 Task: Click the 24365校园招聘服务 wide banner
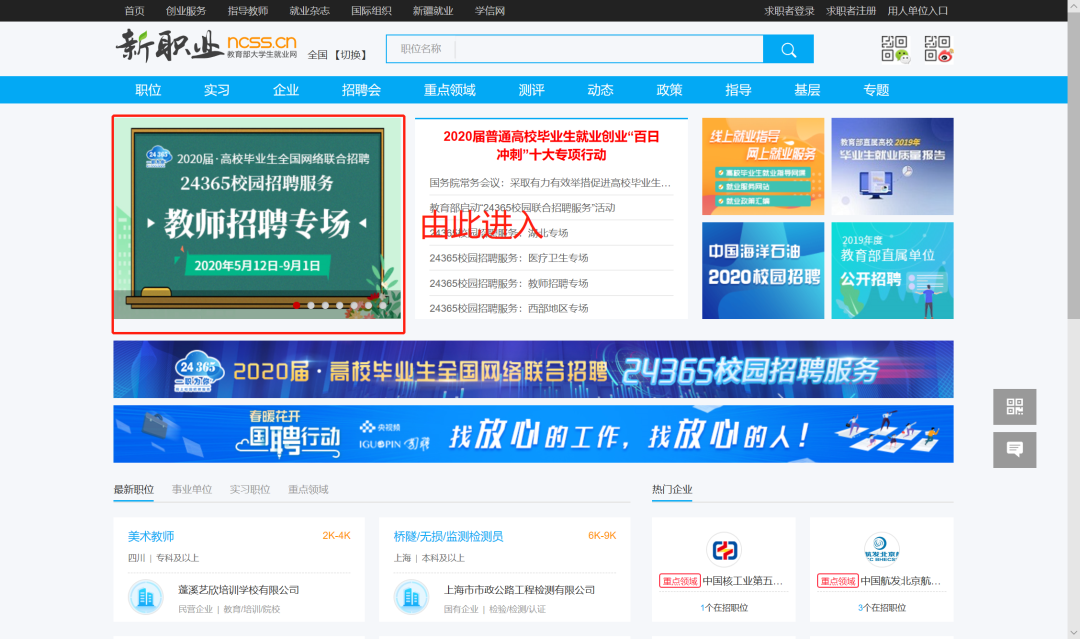click(x=533, y=369)
